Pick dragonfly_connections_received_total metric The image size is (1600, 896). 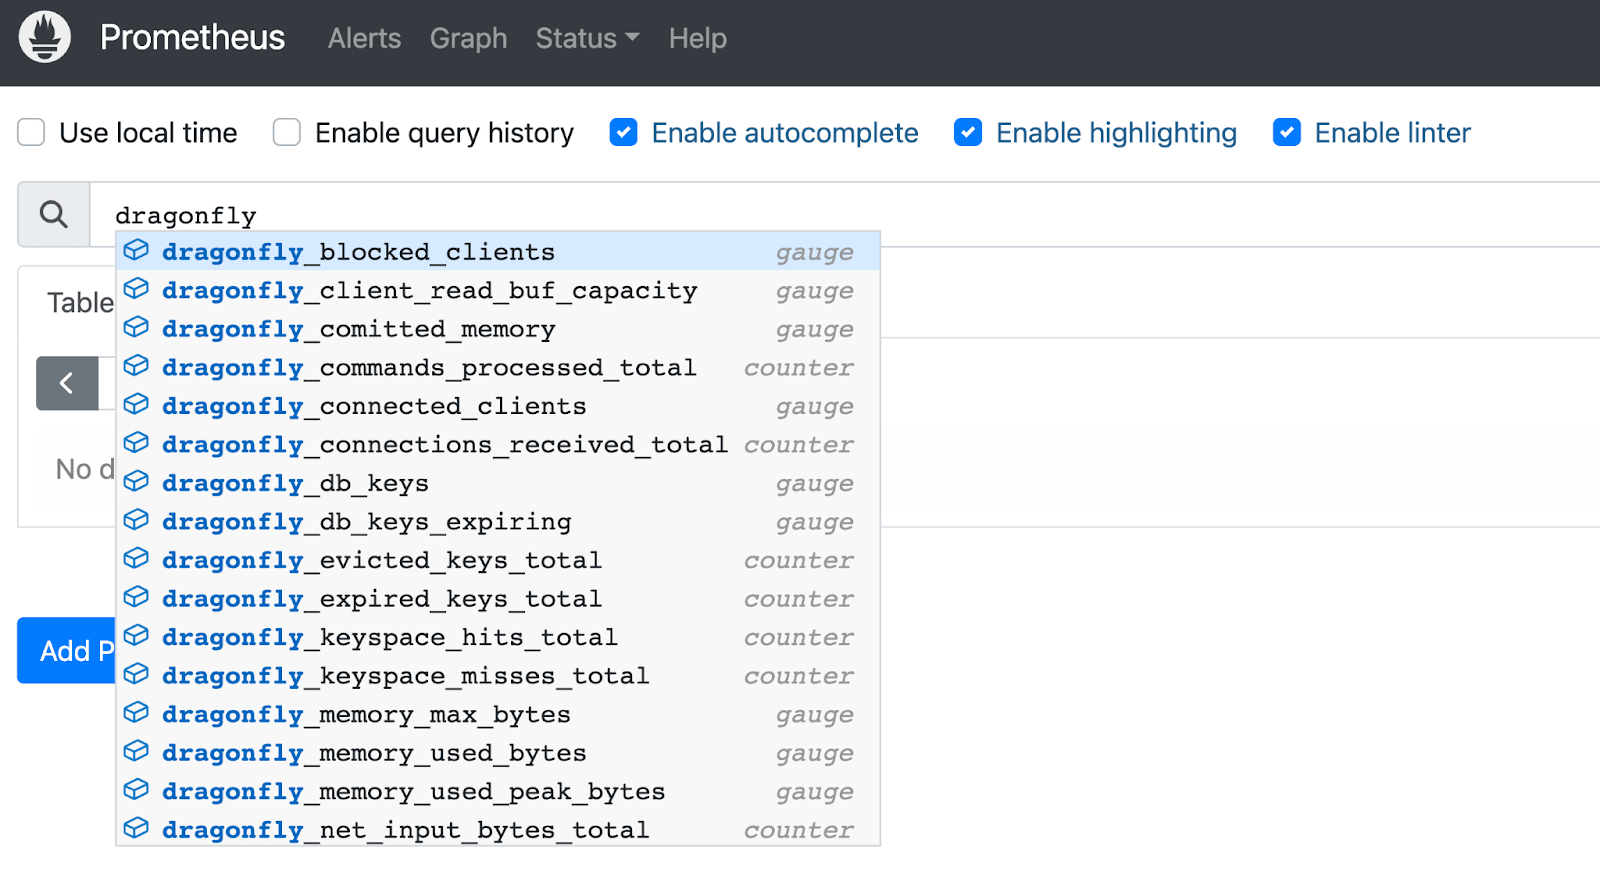point(498,444)
